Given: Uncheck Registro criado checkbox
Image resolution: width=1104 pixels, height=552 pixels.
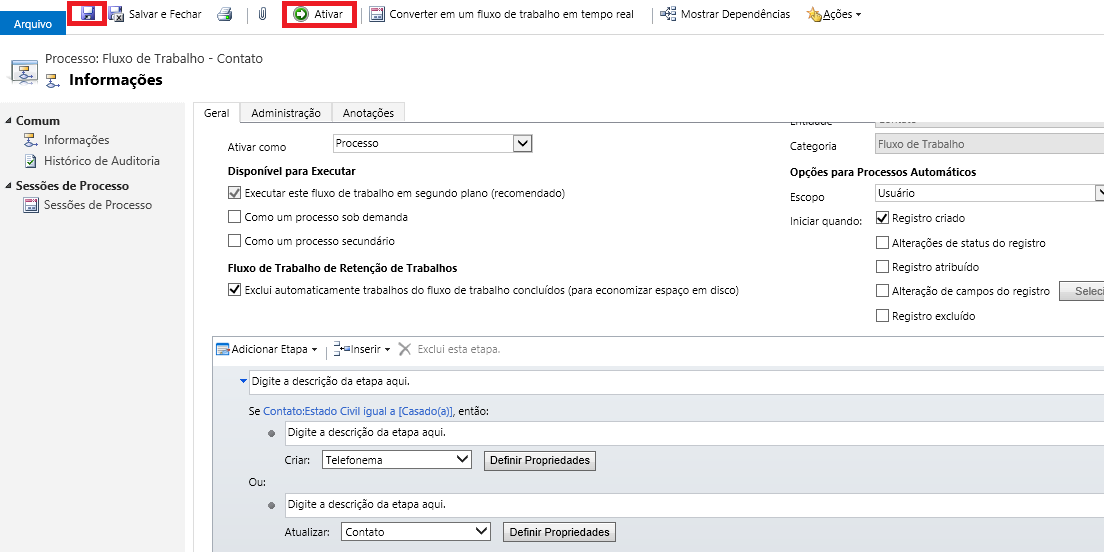Looking at the screenshot, I should click(x=882, y=218).
